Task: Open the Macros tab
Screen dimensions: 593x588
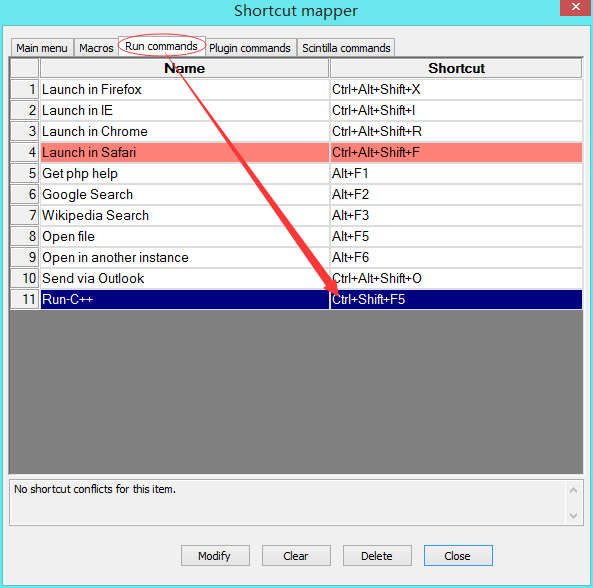Action: [x=96, y=48]
